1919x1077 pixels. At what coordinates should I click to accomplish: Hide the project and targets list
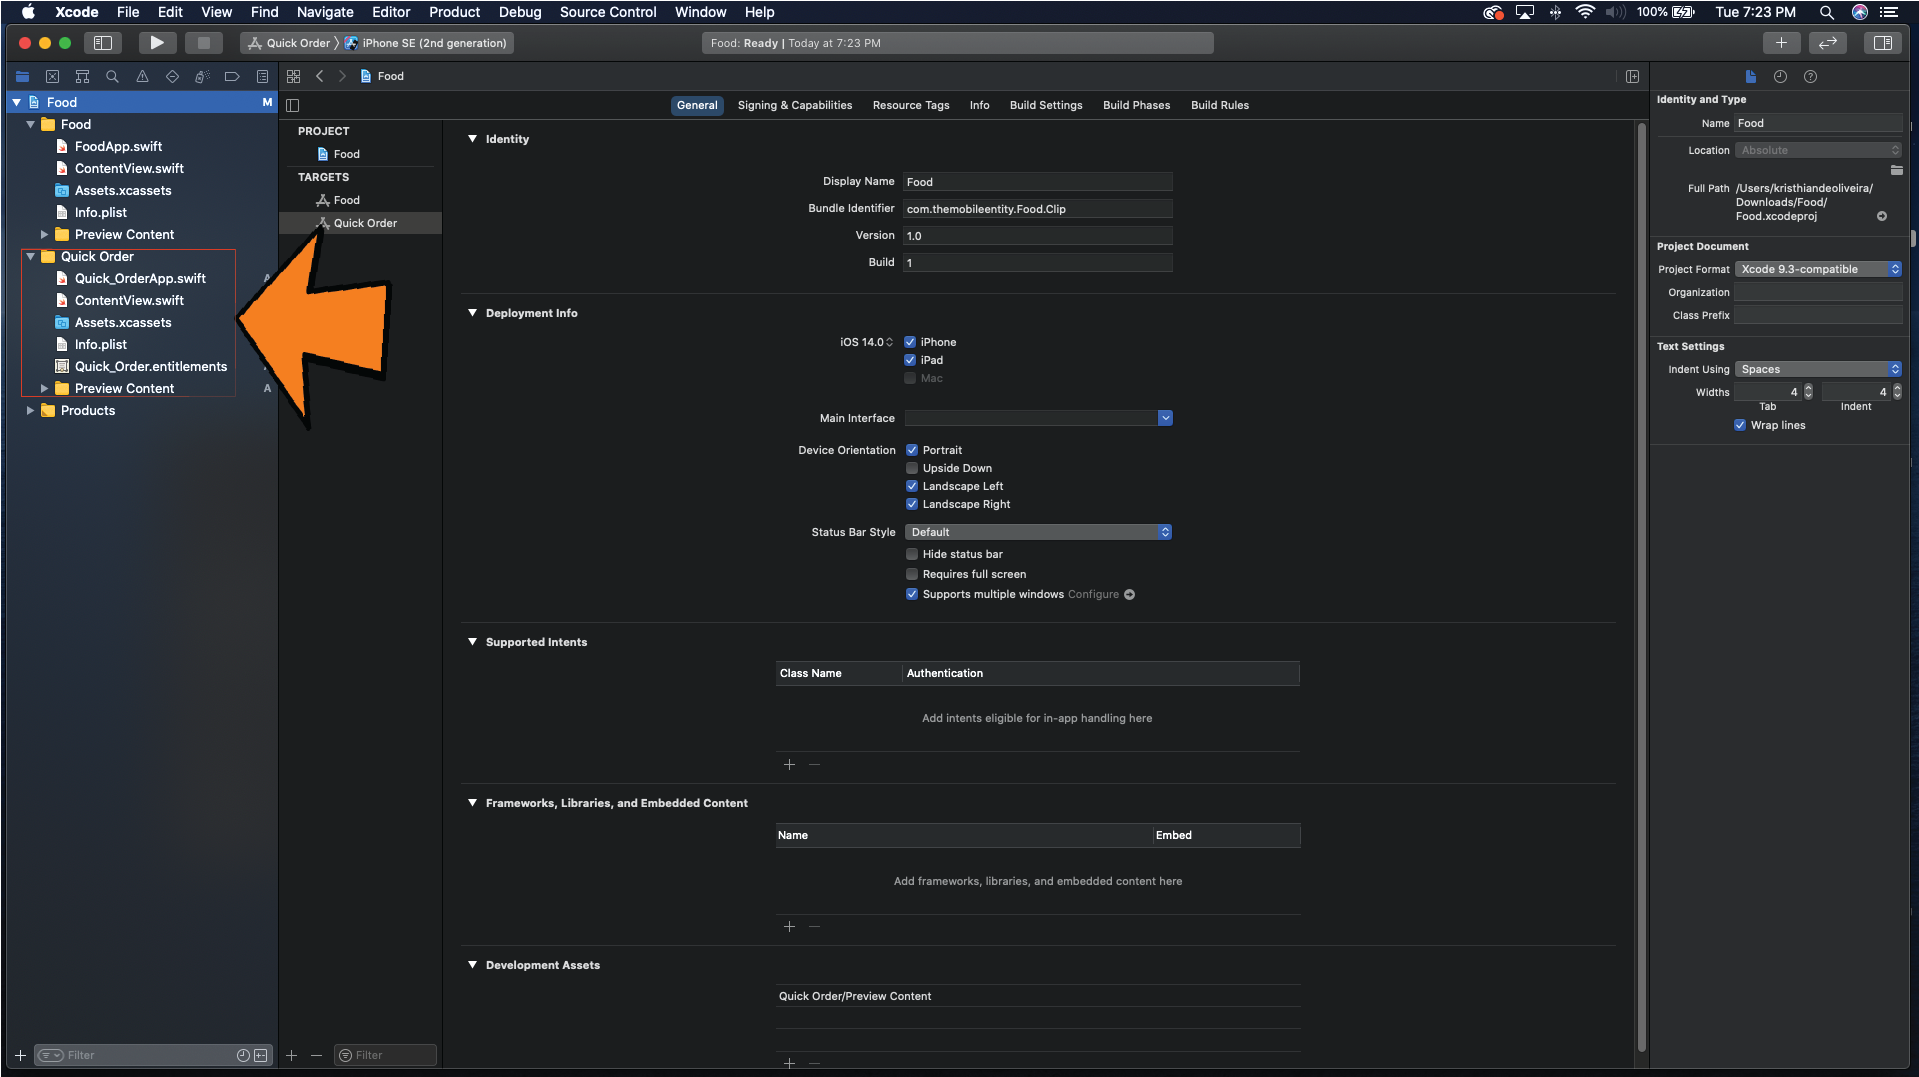coord(293,105)
